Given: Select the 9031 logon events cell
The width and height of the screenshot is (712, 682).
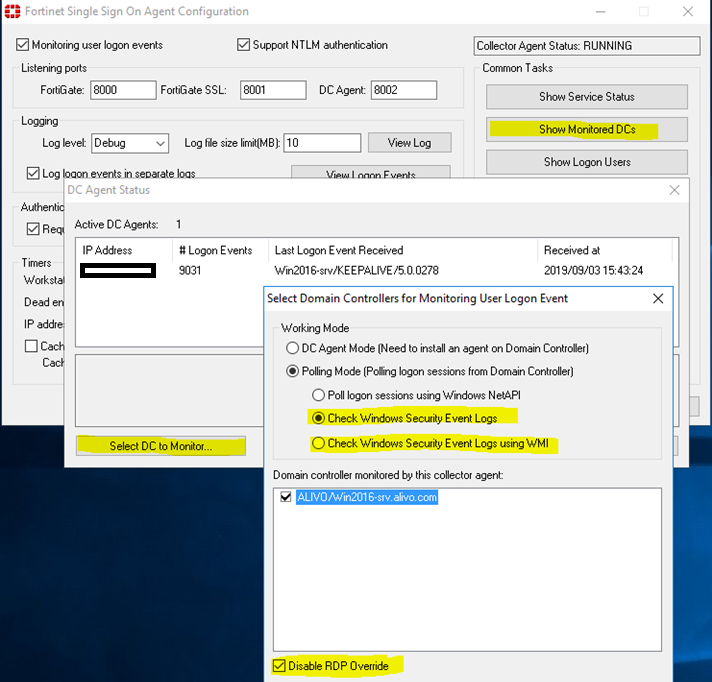Looking at the screenshot, I should 190,271.
